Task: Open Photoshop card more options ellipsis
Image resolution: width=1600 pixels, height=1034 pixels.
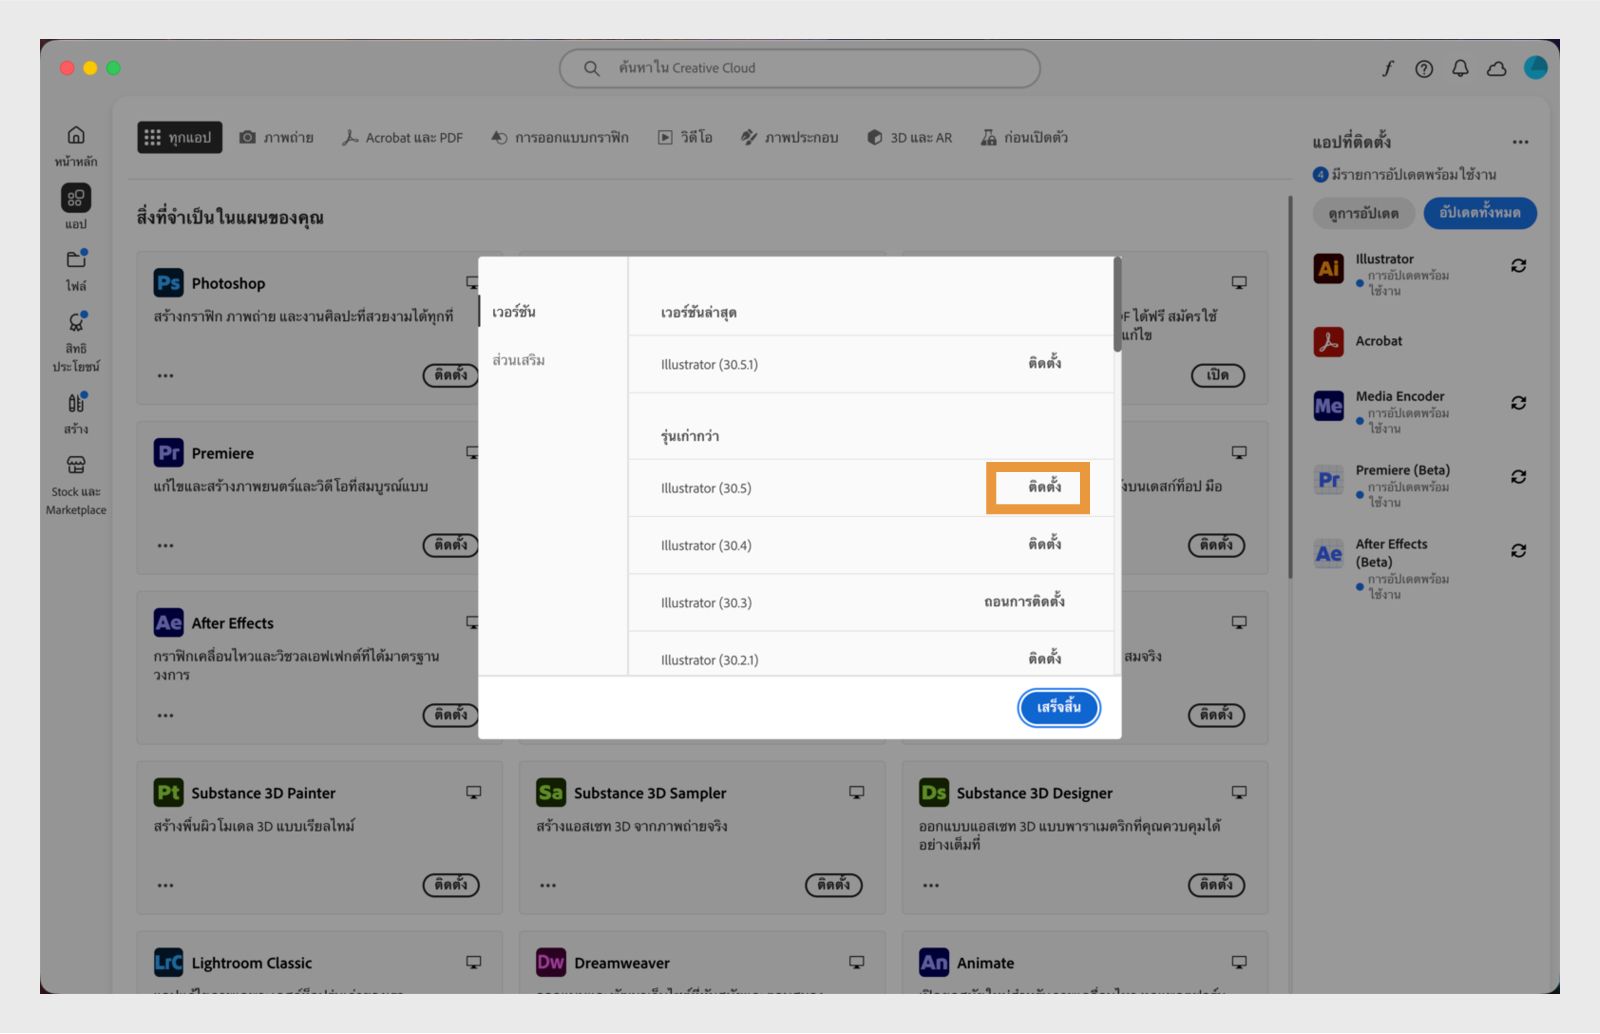Action: (165, 376)
